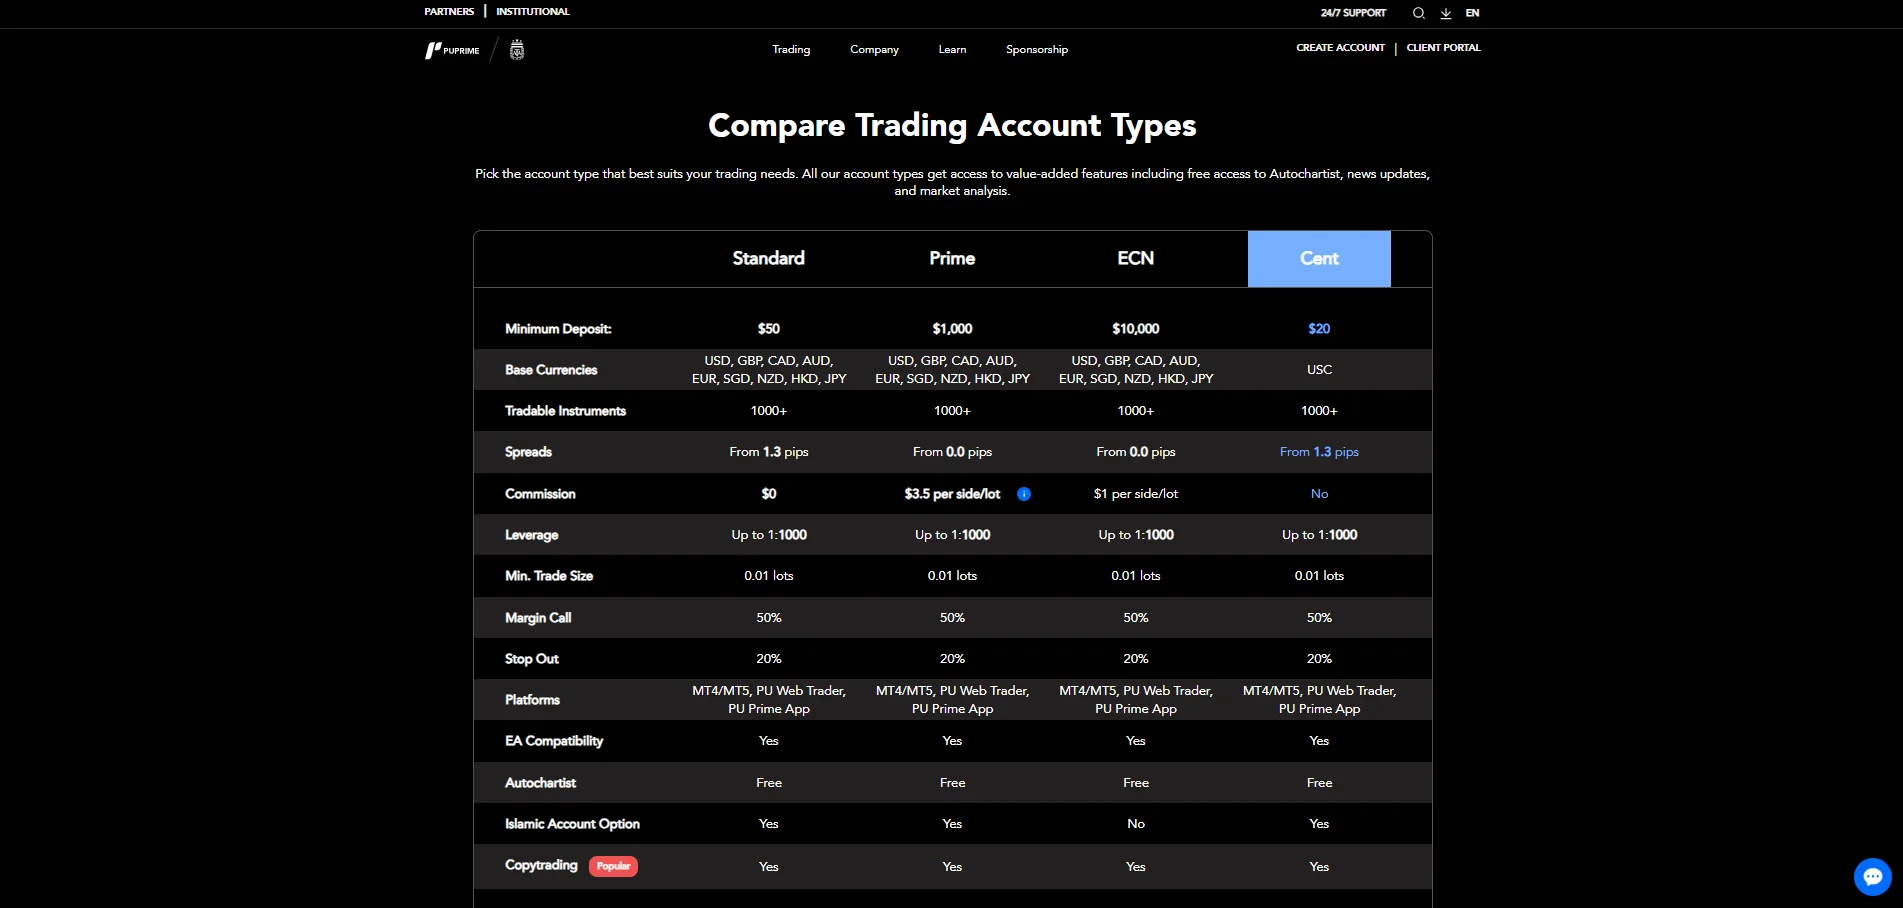The image size is (1903, 908).
Task: Click Standard's From 1.3 pips spread
Action: tap(768, 452)
